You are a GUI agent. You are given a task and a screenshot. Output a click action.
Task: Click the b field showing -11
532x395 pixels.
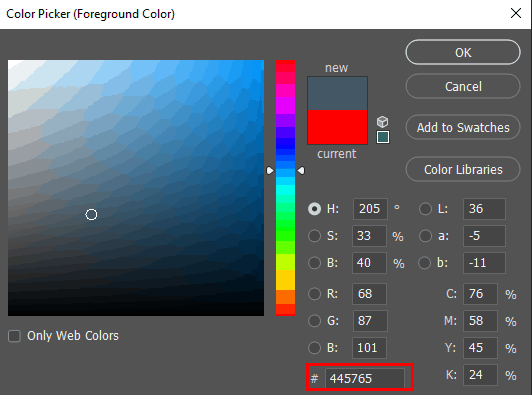(484, 263)
